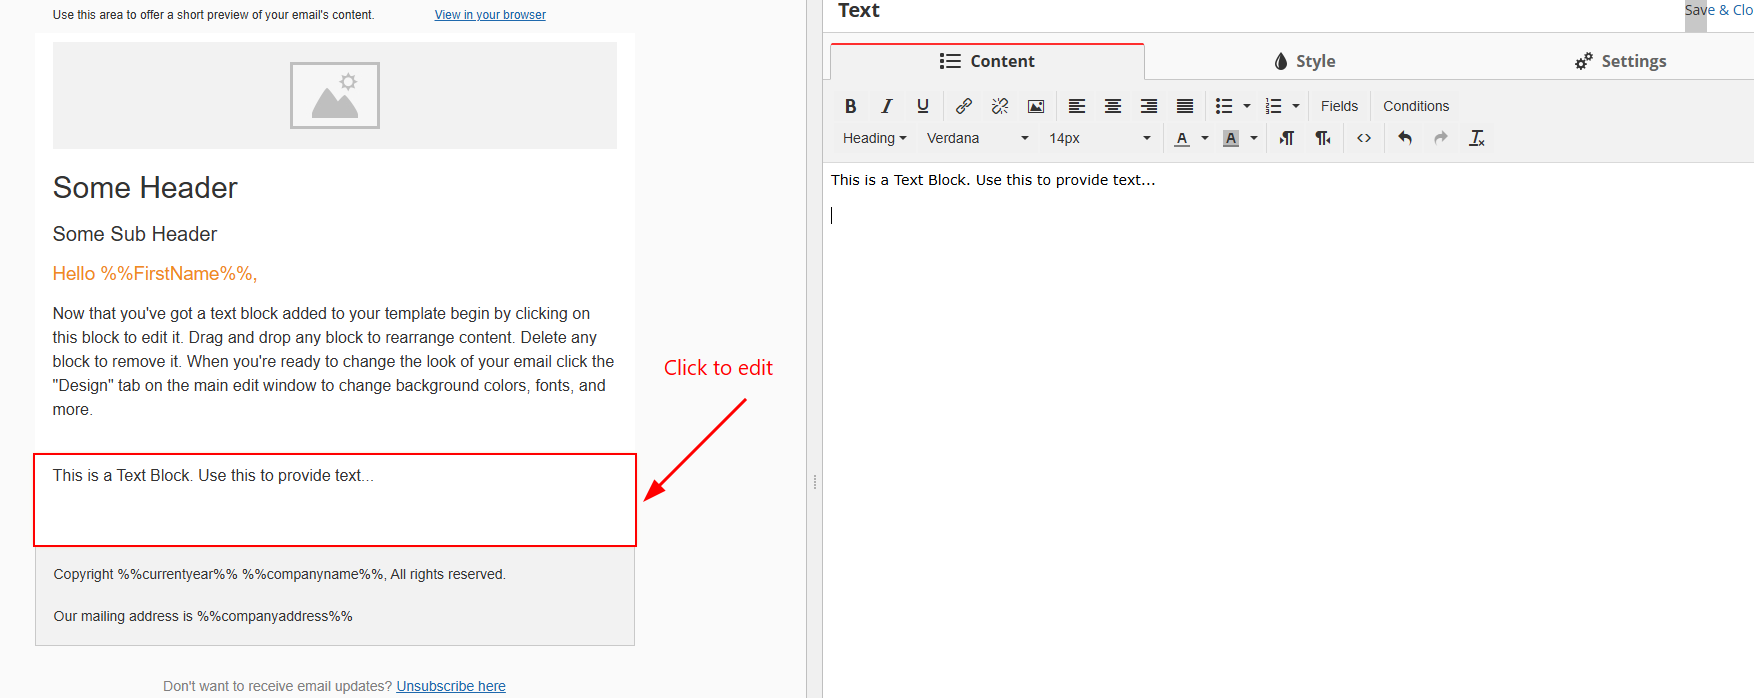This screenshot has width=1754, height=698.
Task: Align text right
Action: [1149, 106]
